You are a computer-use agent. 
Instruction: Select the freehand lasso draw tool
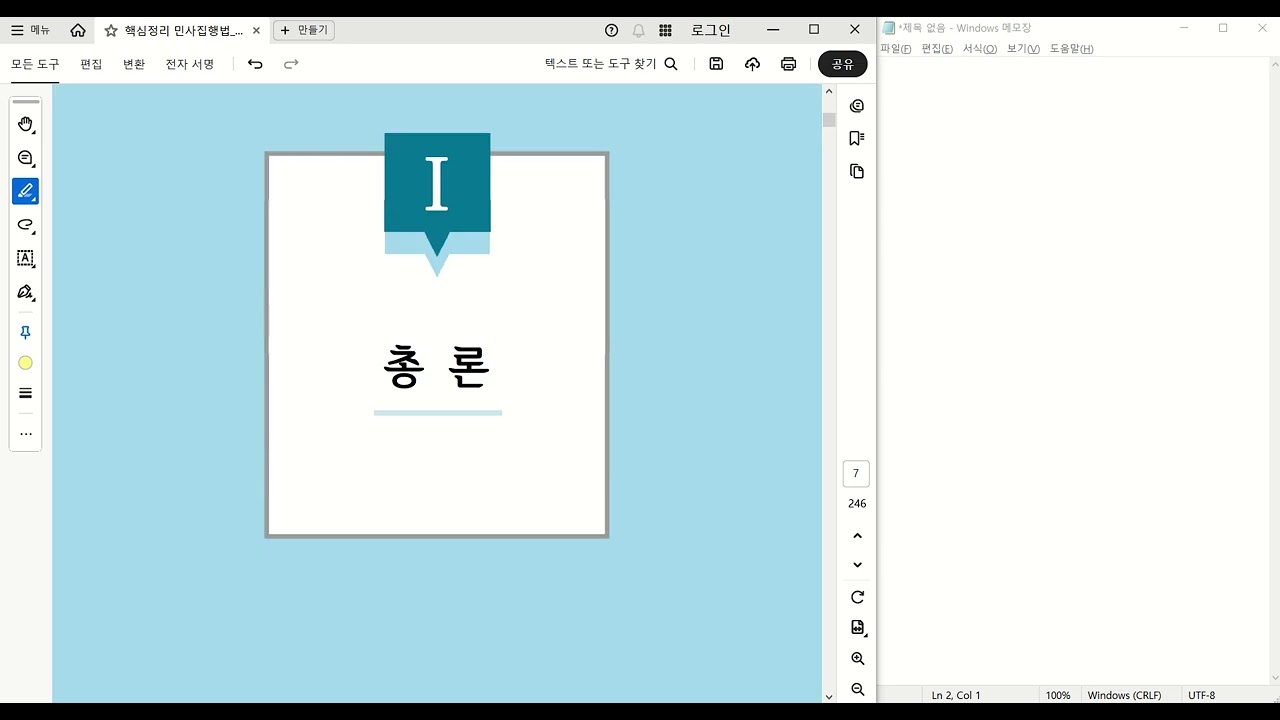pos(26,225)
